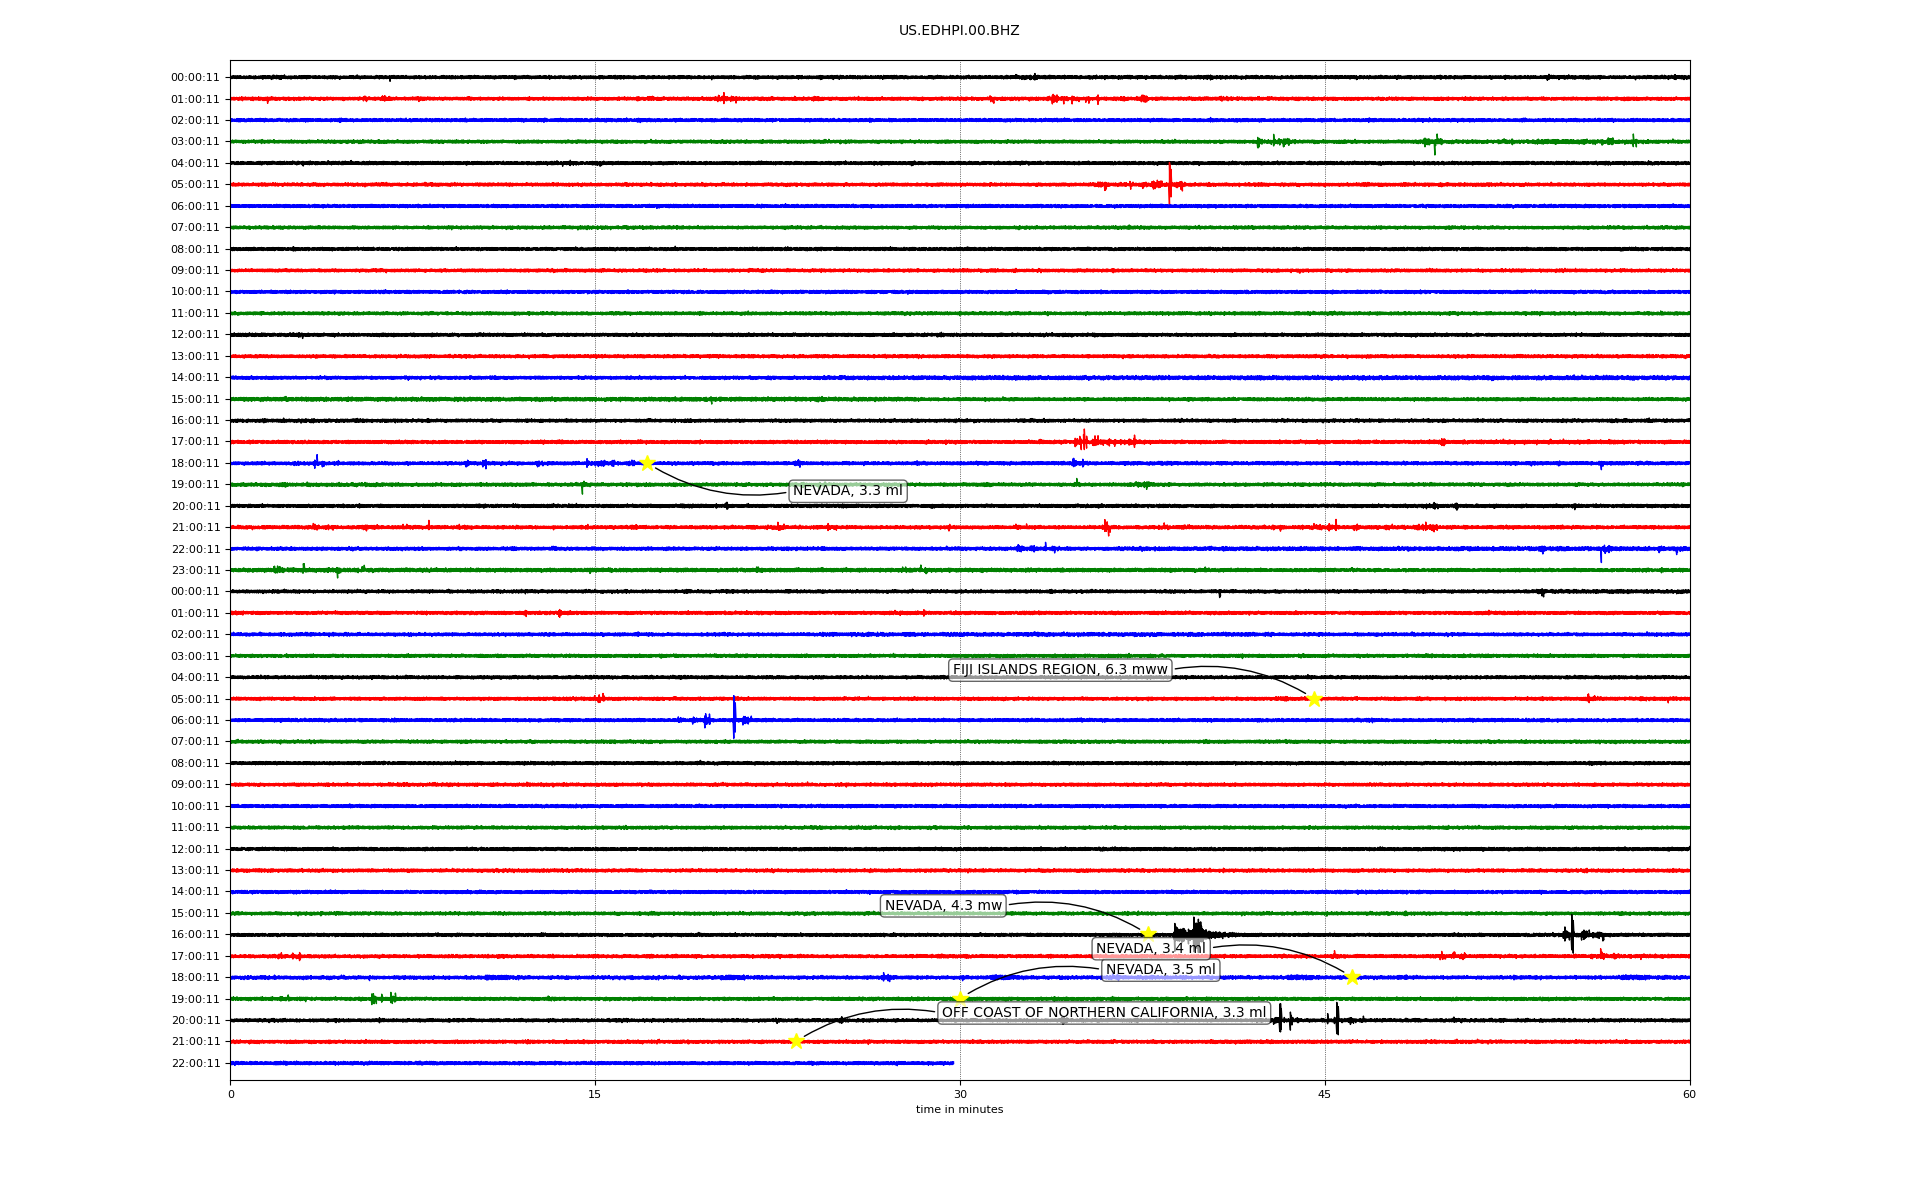Image resolution: width=1920 pixels, height=1200 pixels.
Task: Click the 'NEVADA, 3.4 ml' annotation label
Action: click(x=1150, y=948)
